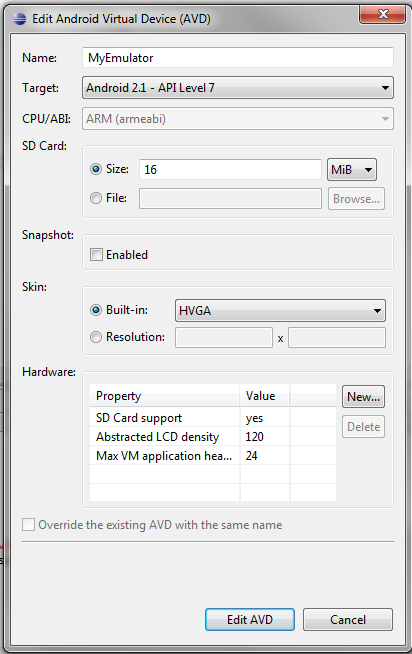Click the Property column header
Image resolution: width=412 pixels, height=654 pixels.
165,395
